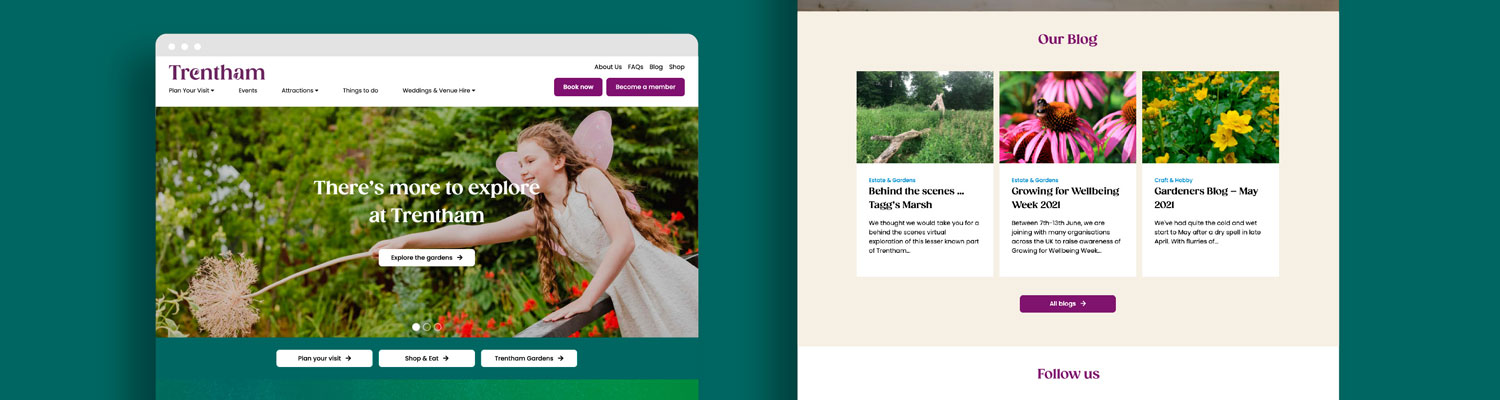This screenshot has width=1500, height=400.
Task: Click the Explore the gardens button
Action: click(426, 258)
